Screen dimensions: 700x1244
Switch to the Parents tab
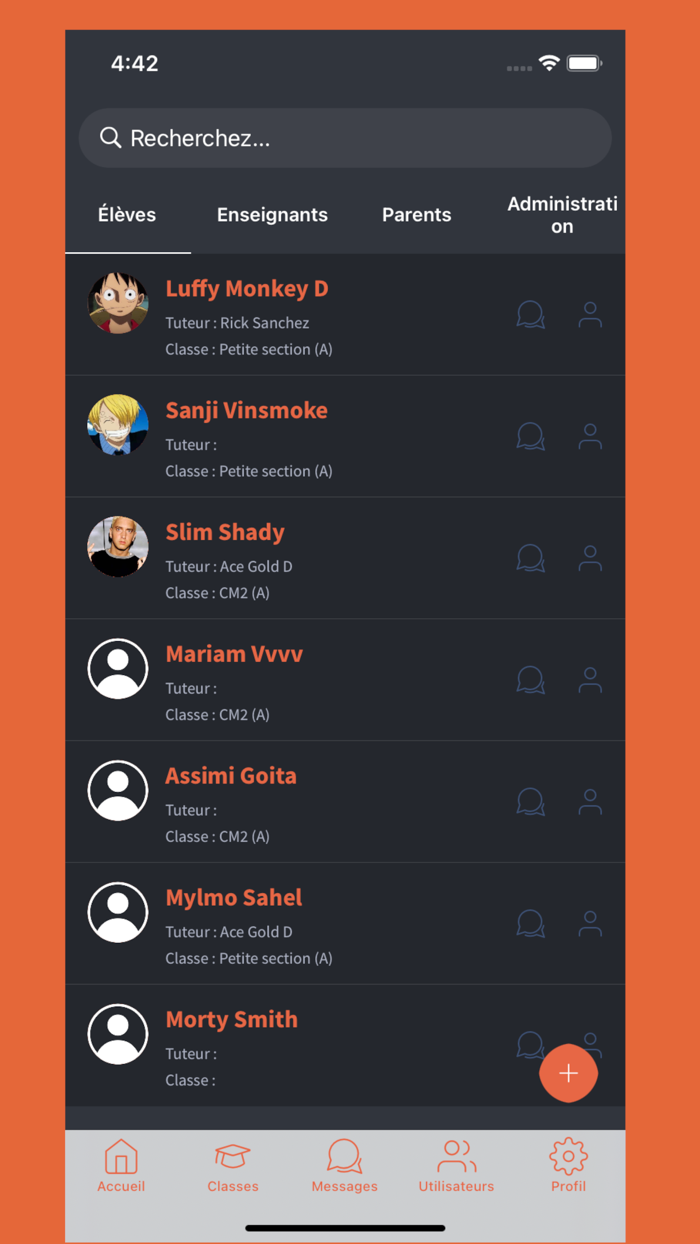click(x=416, y=215)
